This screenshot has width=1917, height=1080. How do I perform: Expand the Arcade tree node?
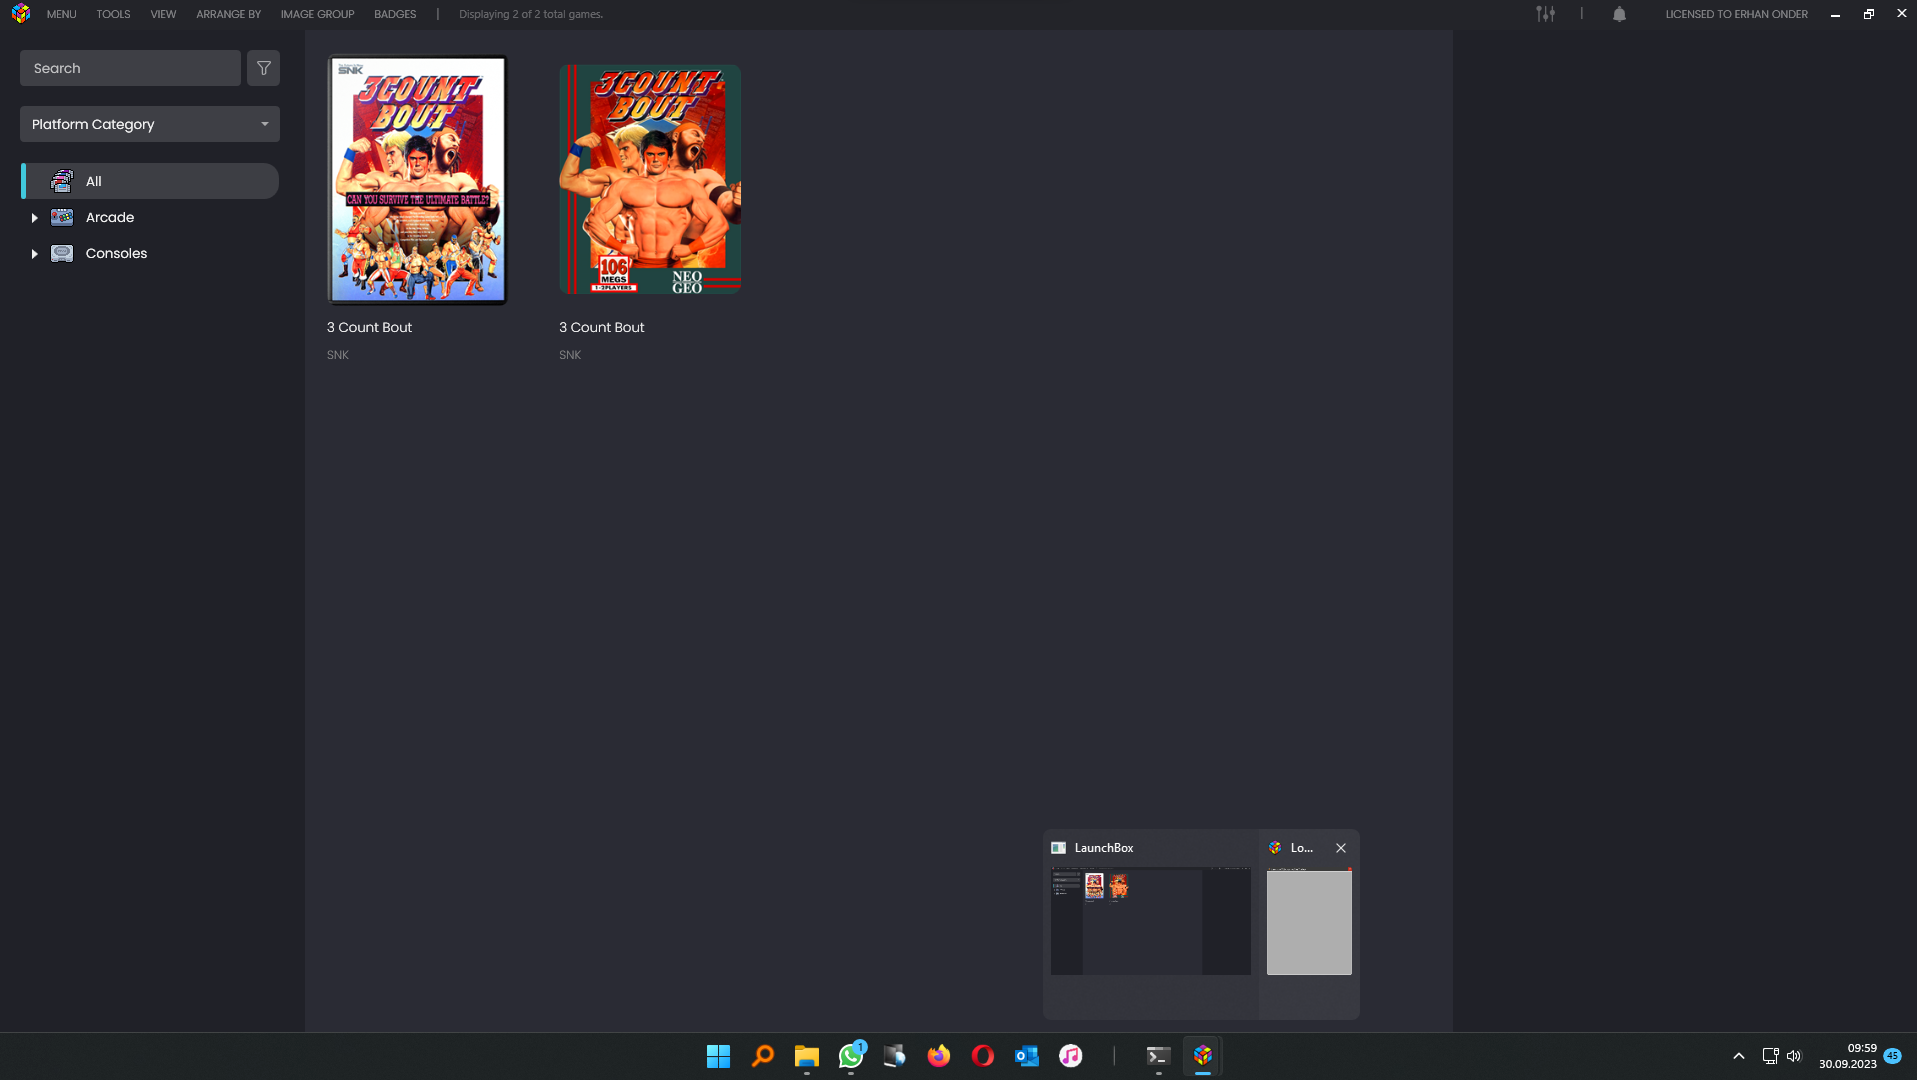[x=34, y=218]
